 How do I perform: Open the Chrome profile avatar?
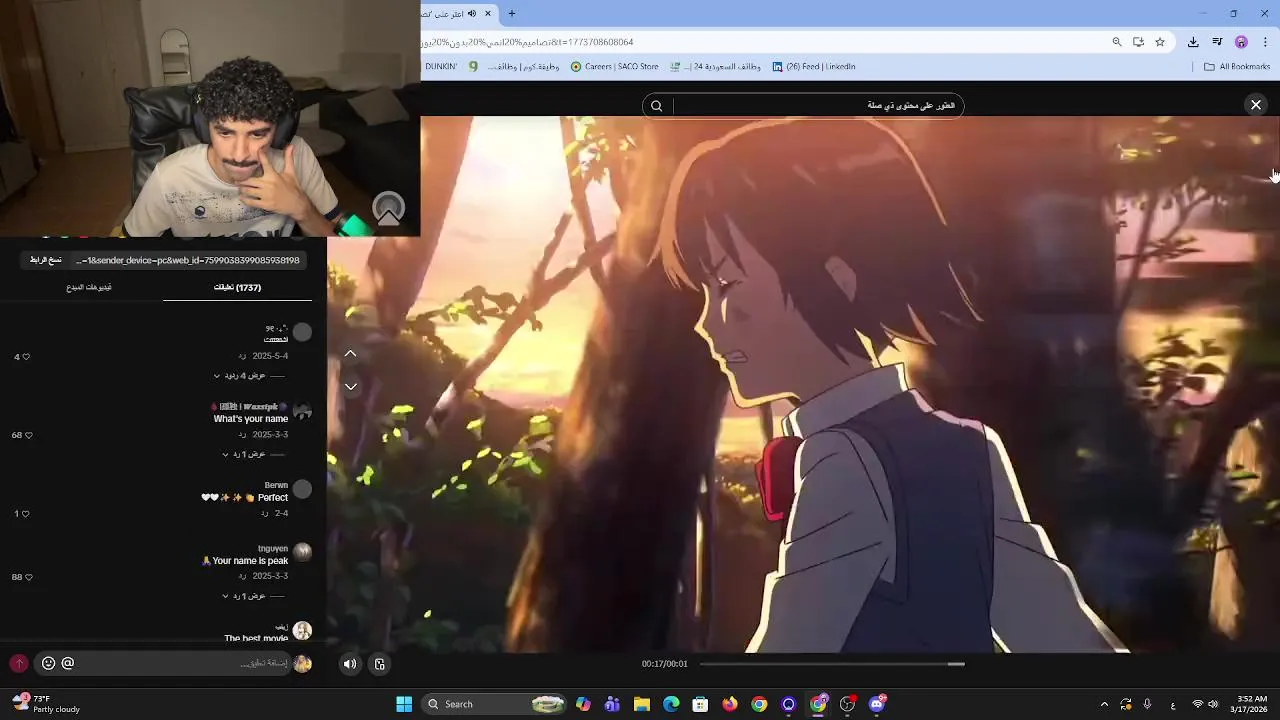[x=1241, y=42]
